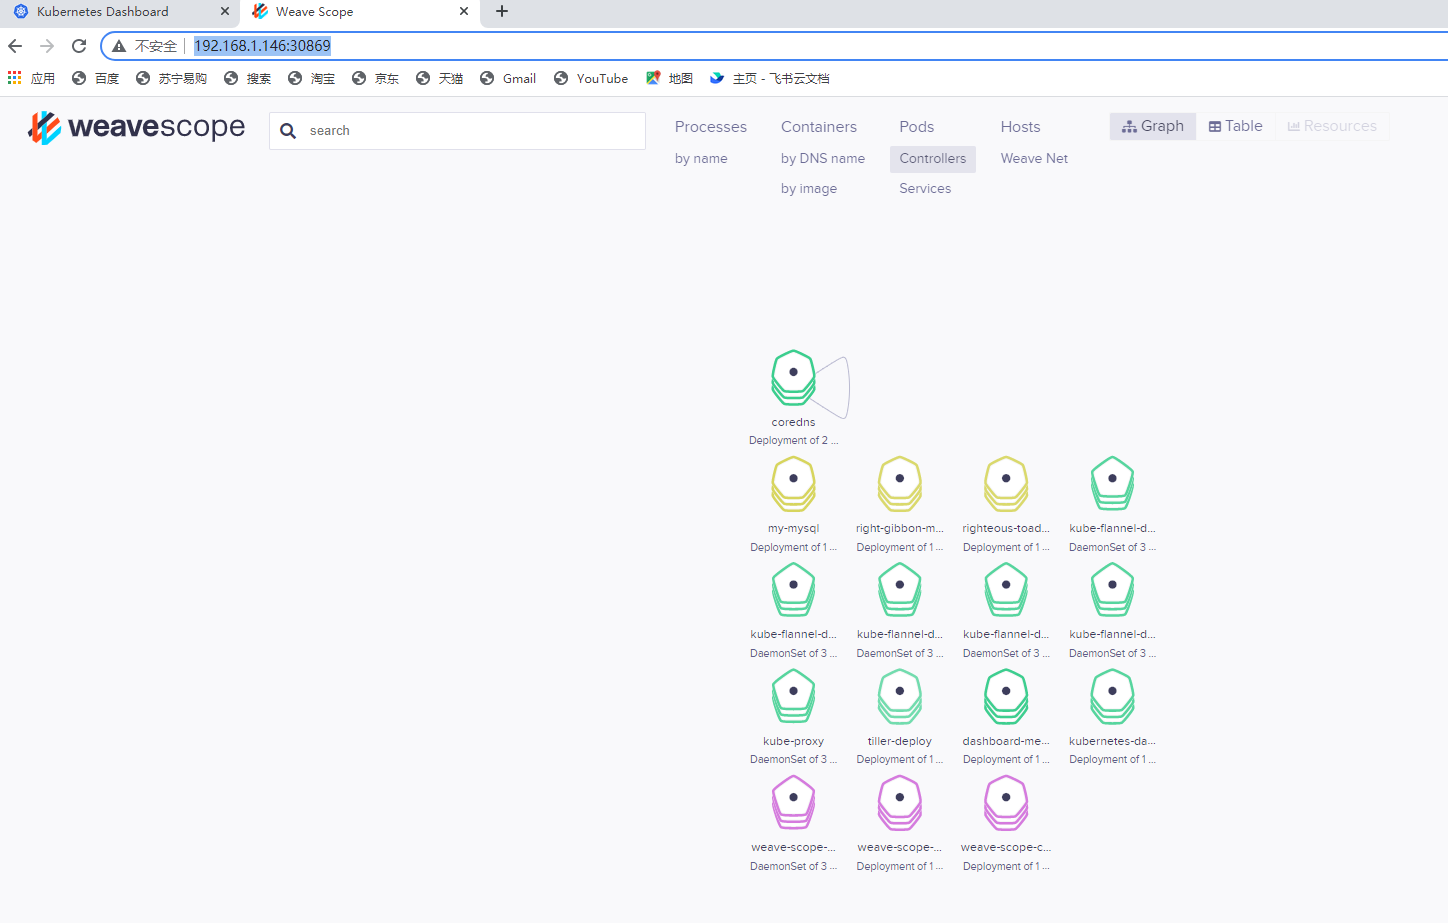Open the right-gibbon-m... node
Image resolution: width=1448 pixels, height=923 pixels.
pos(900,484)
